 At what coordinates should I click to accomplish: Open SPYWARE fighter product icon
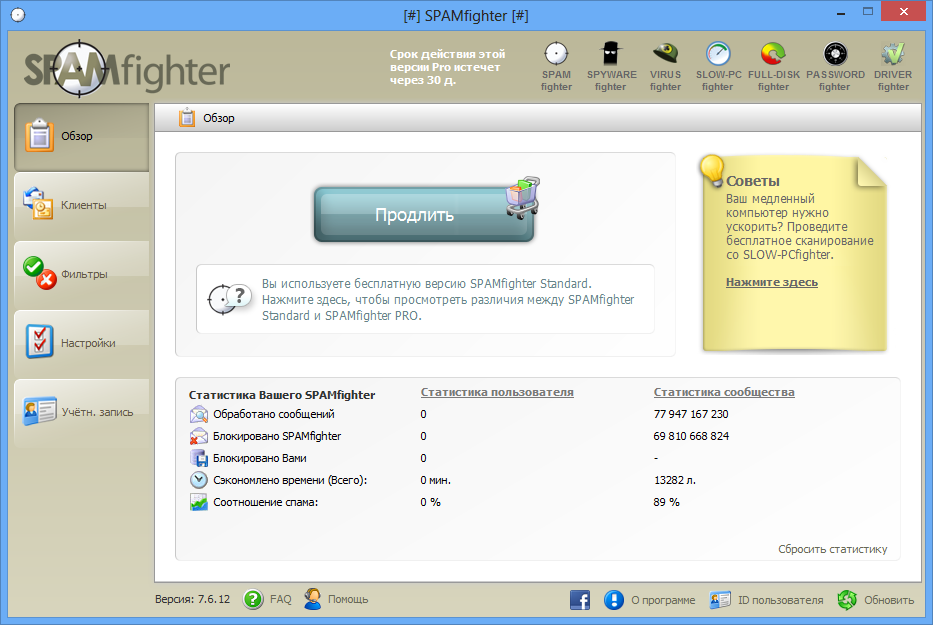click(611, 66)
